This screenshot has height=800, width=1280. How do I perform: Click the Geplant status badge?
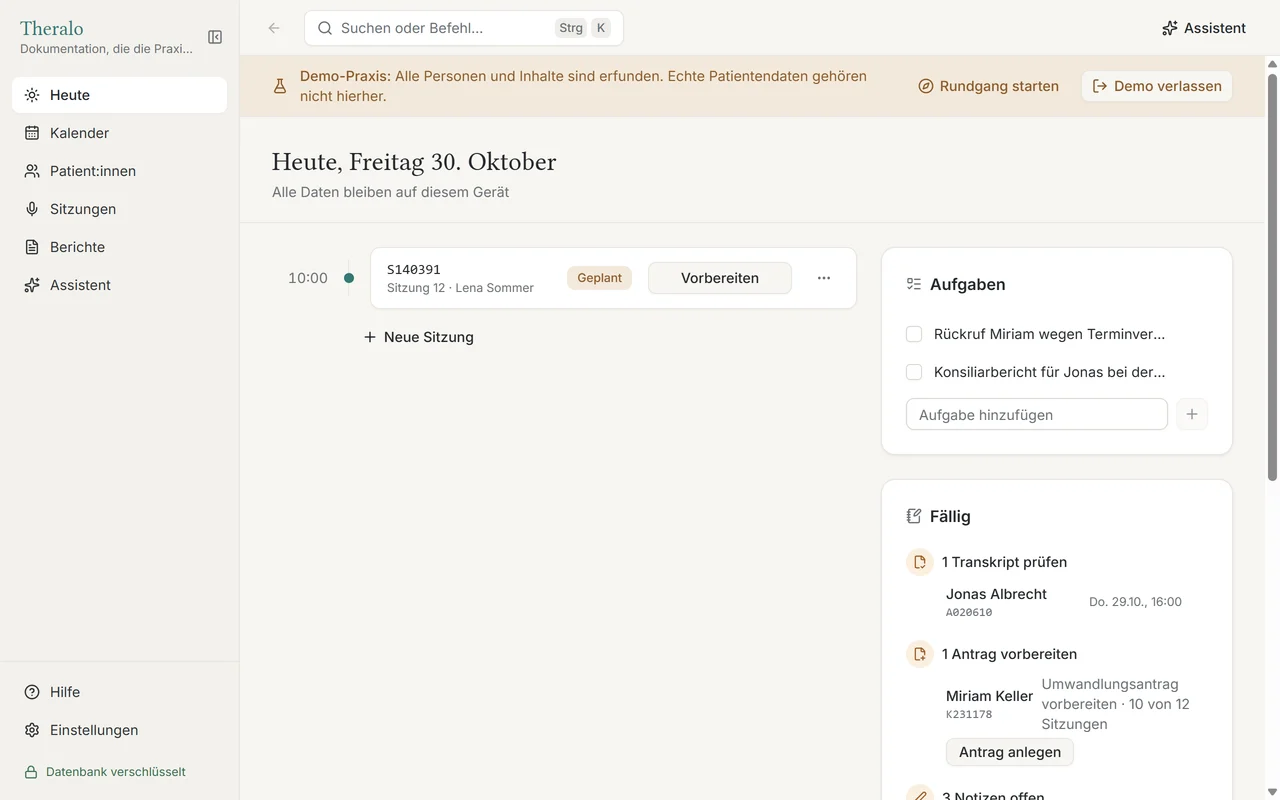coord(600,278)
